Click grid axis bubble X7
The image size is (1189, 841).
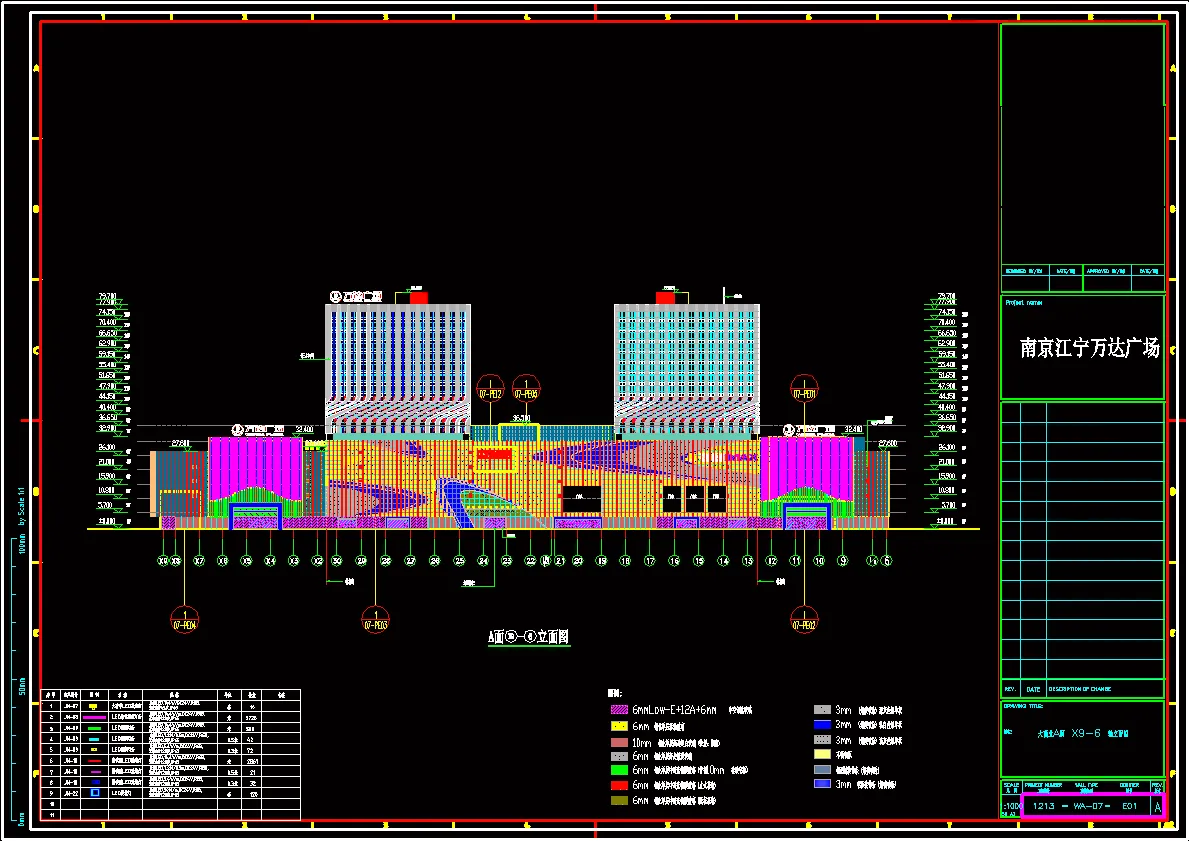199,561
